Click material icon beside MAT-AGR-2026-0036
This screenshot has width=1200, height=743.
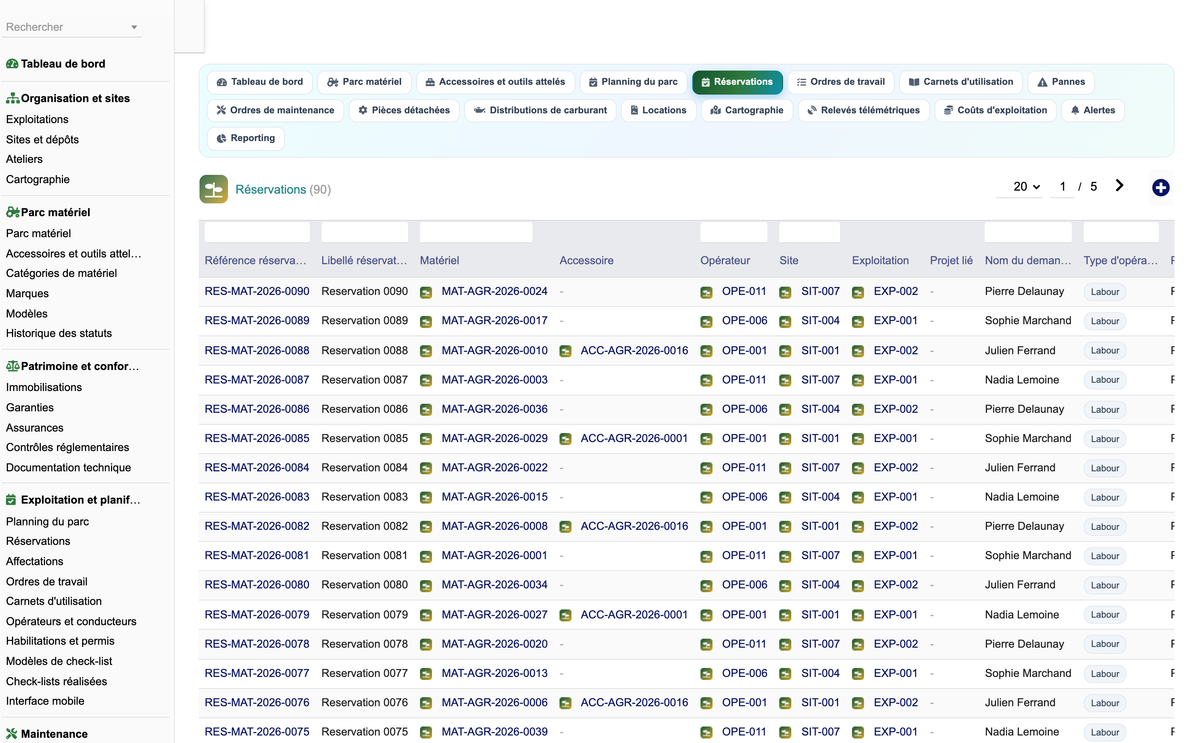(426, 409)
